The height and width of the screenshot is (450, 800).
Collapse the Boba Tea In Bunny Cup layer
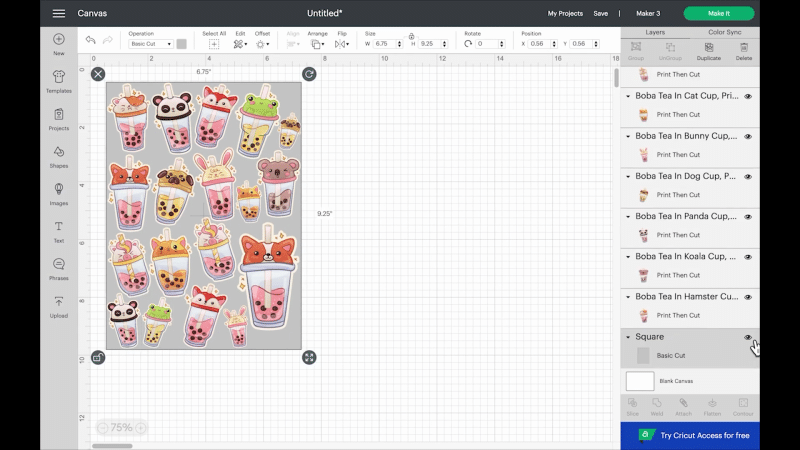pyautogui.click(x=628, y=136)
